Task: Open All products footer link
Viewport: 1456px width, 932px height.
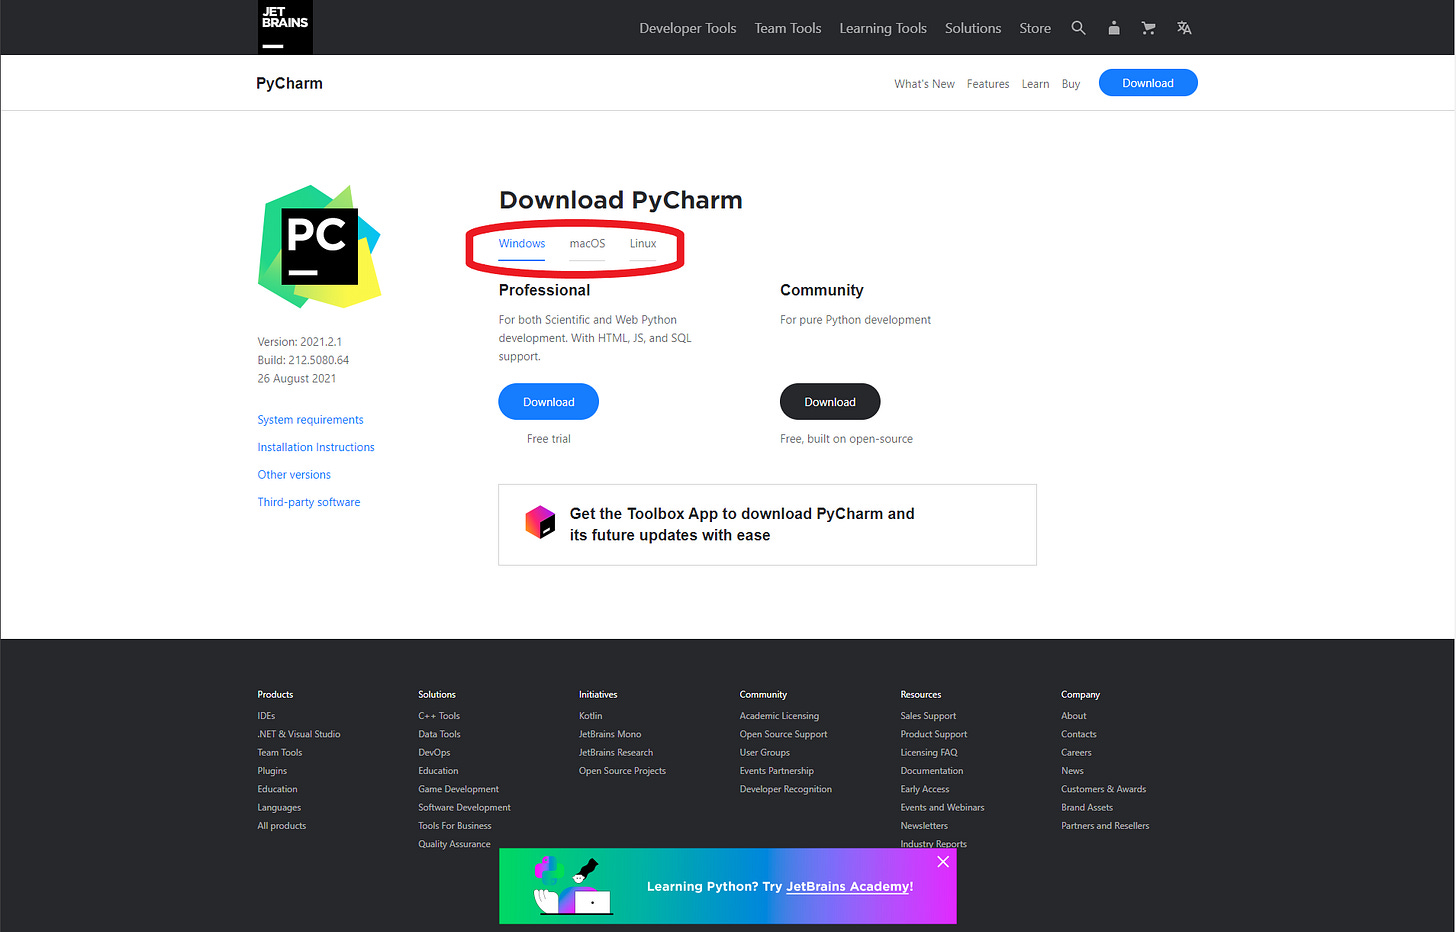Action: pyautogui.click(x=282, y=826)
